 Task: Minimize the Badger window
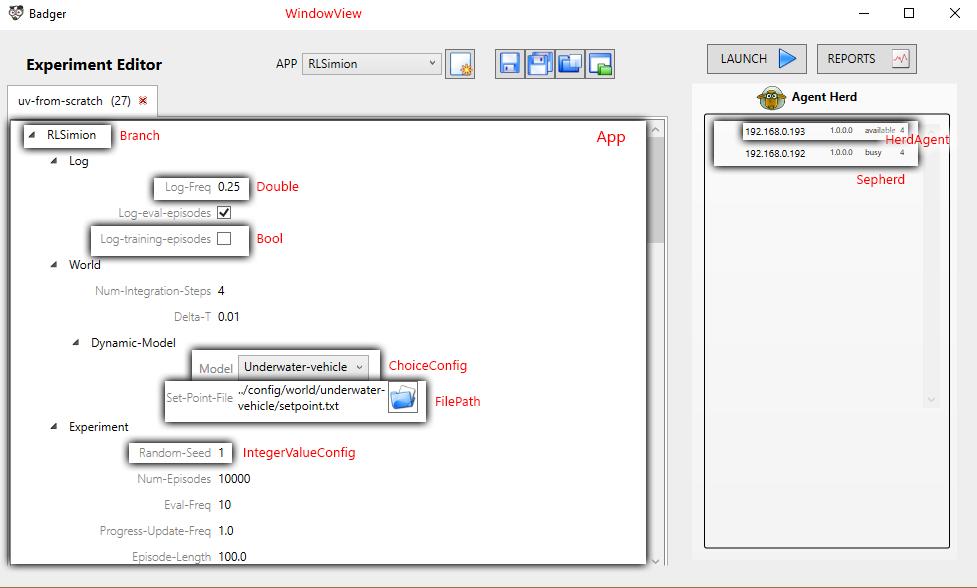point(864,13)
